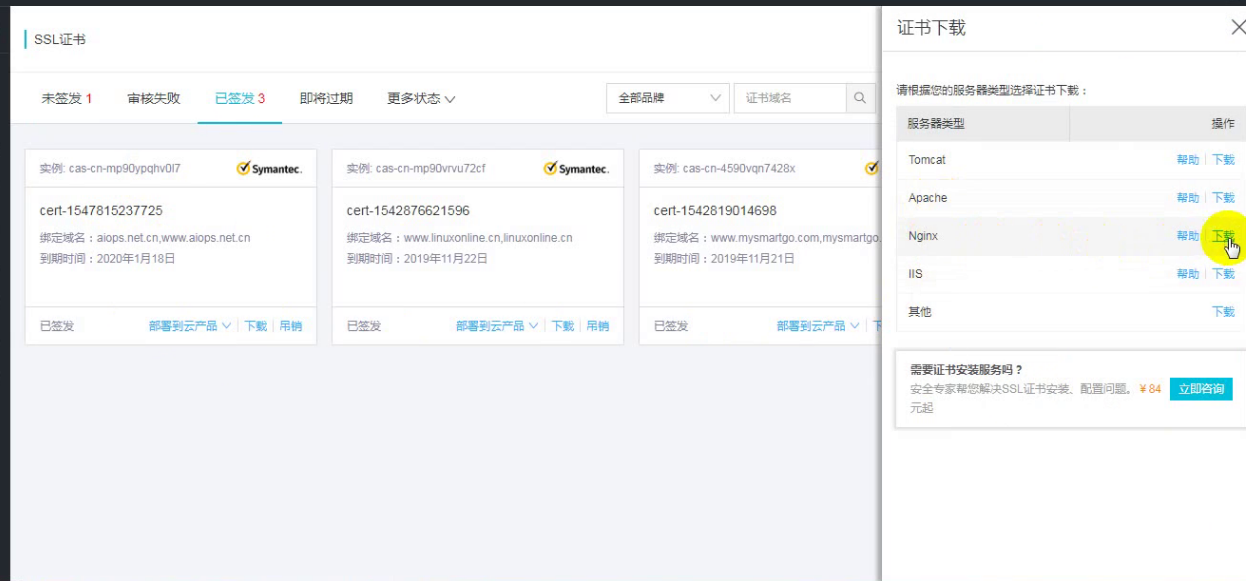Download the Apache certificate
Viewport: 1246px width, 581px height.
1223,198
